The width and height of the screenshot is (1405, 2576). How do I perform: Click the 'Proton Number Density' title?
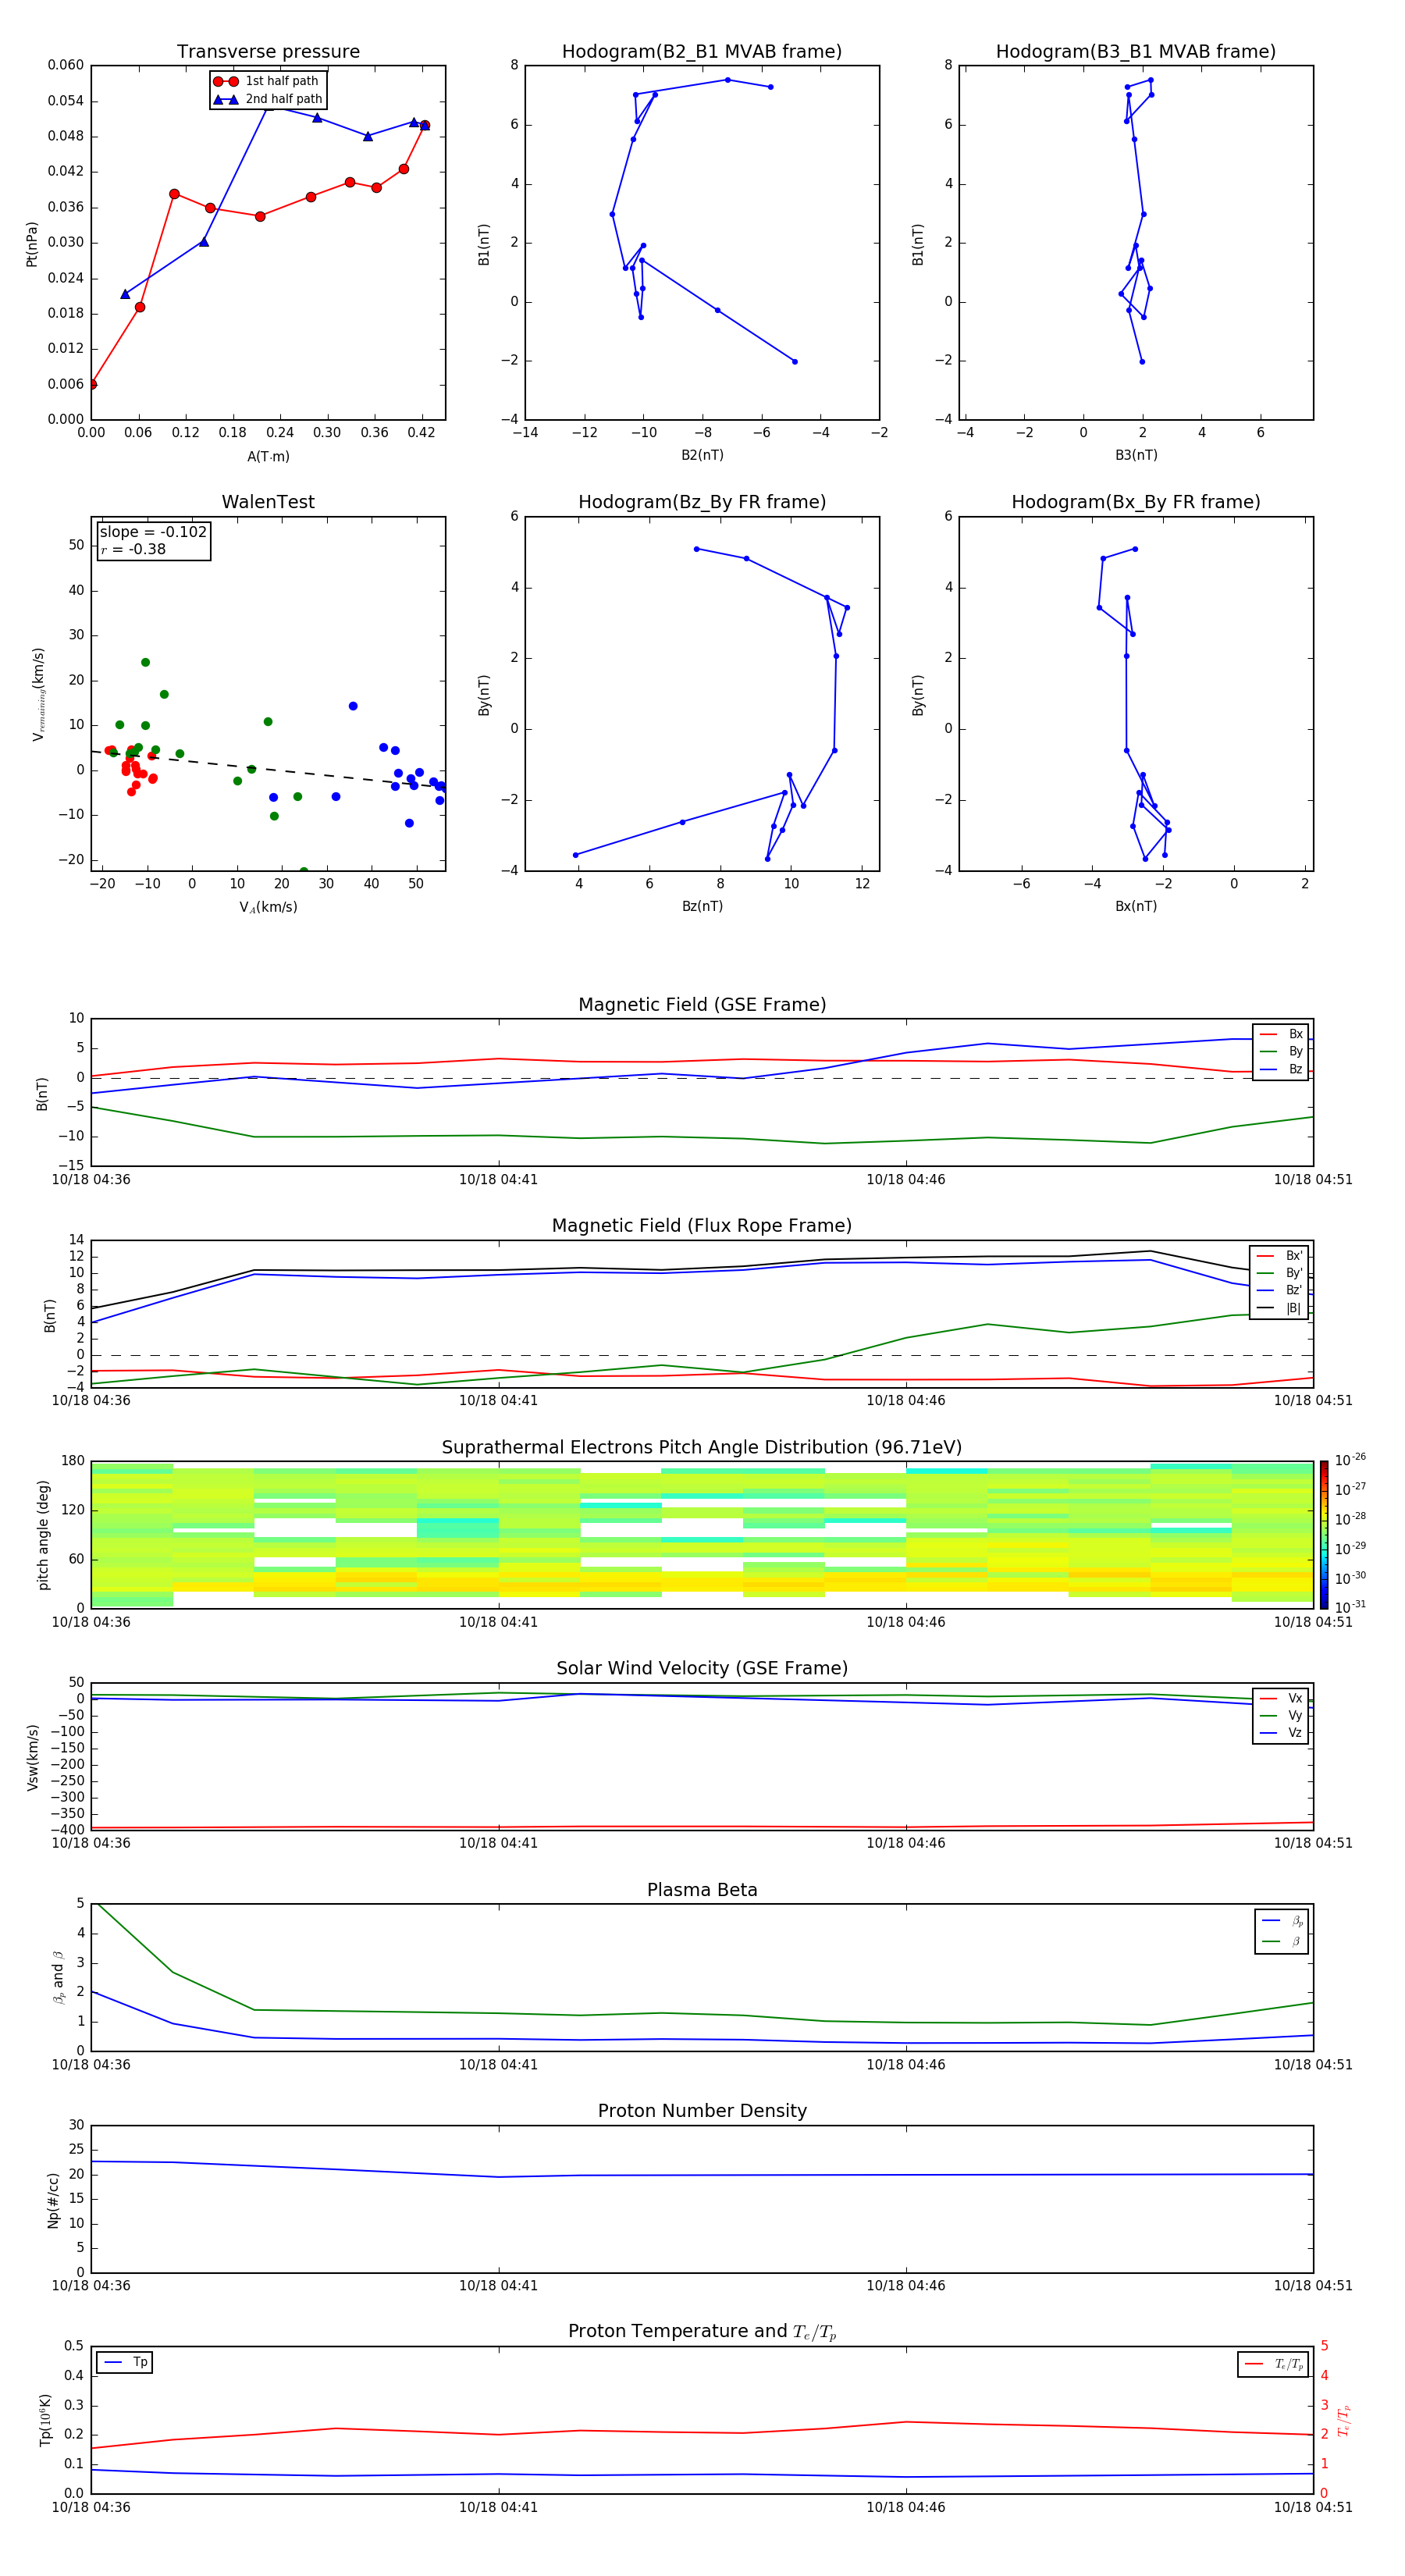tap(702, 2111)
